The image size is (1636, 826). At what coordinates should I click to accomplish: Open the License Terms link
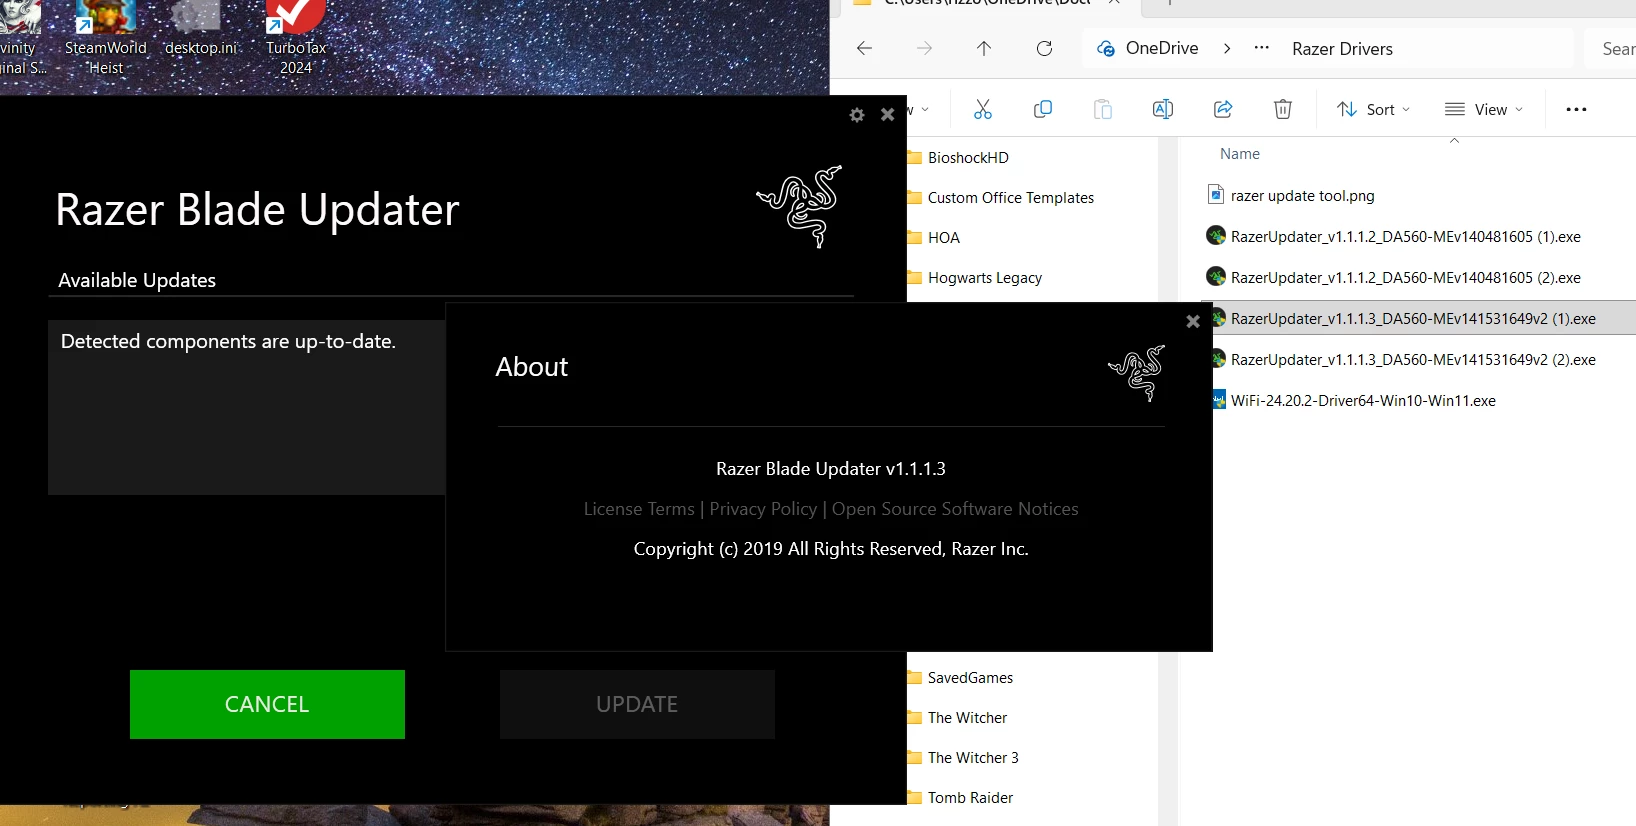tap(639, 509)
